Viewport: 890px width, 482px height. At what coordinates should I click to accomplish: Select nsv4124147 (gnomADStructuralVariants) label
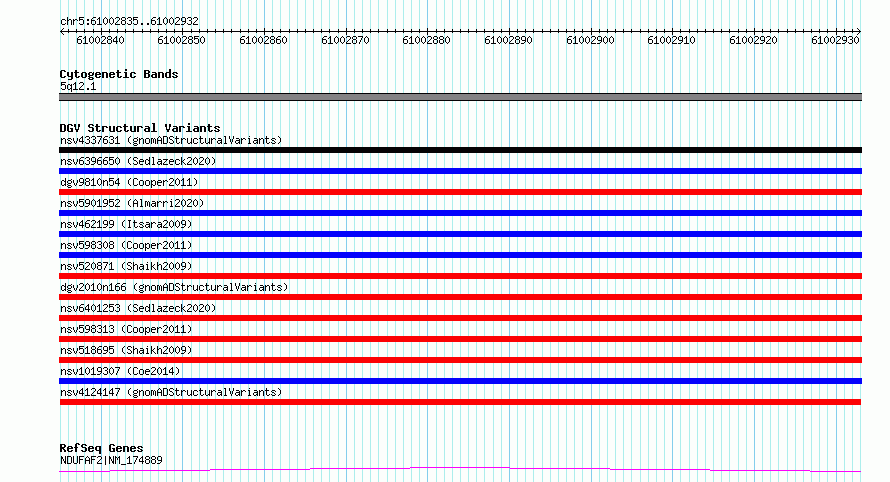[x=171, y=392]
